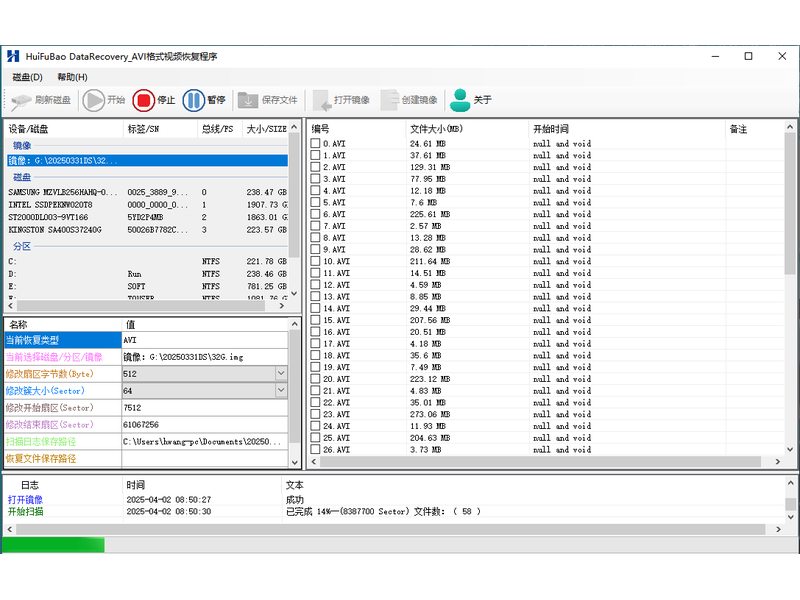The height and width of the screenshot is (600, 800).
Task: Click the Save File (保存文件) icon
Action: point(248,100)
